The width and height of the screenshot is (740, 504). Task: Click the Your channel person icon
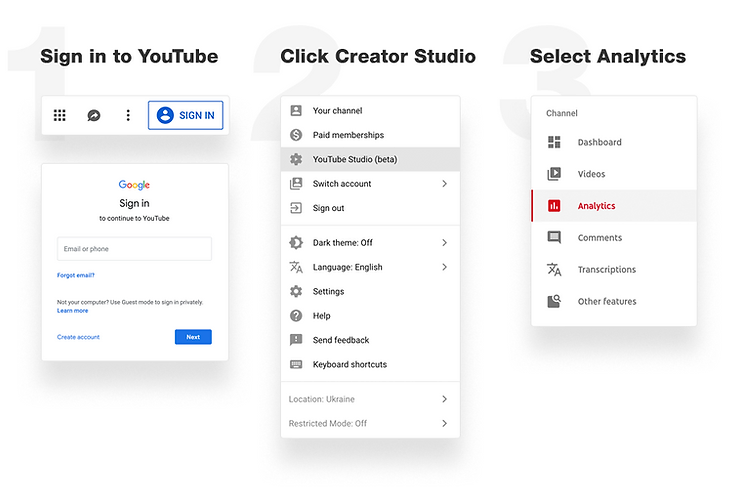point(296,110)
